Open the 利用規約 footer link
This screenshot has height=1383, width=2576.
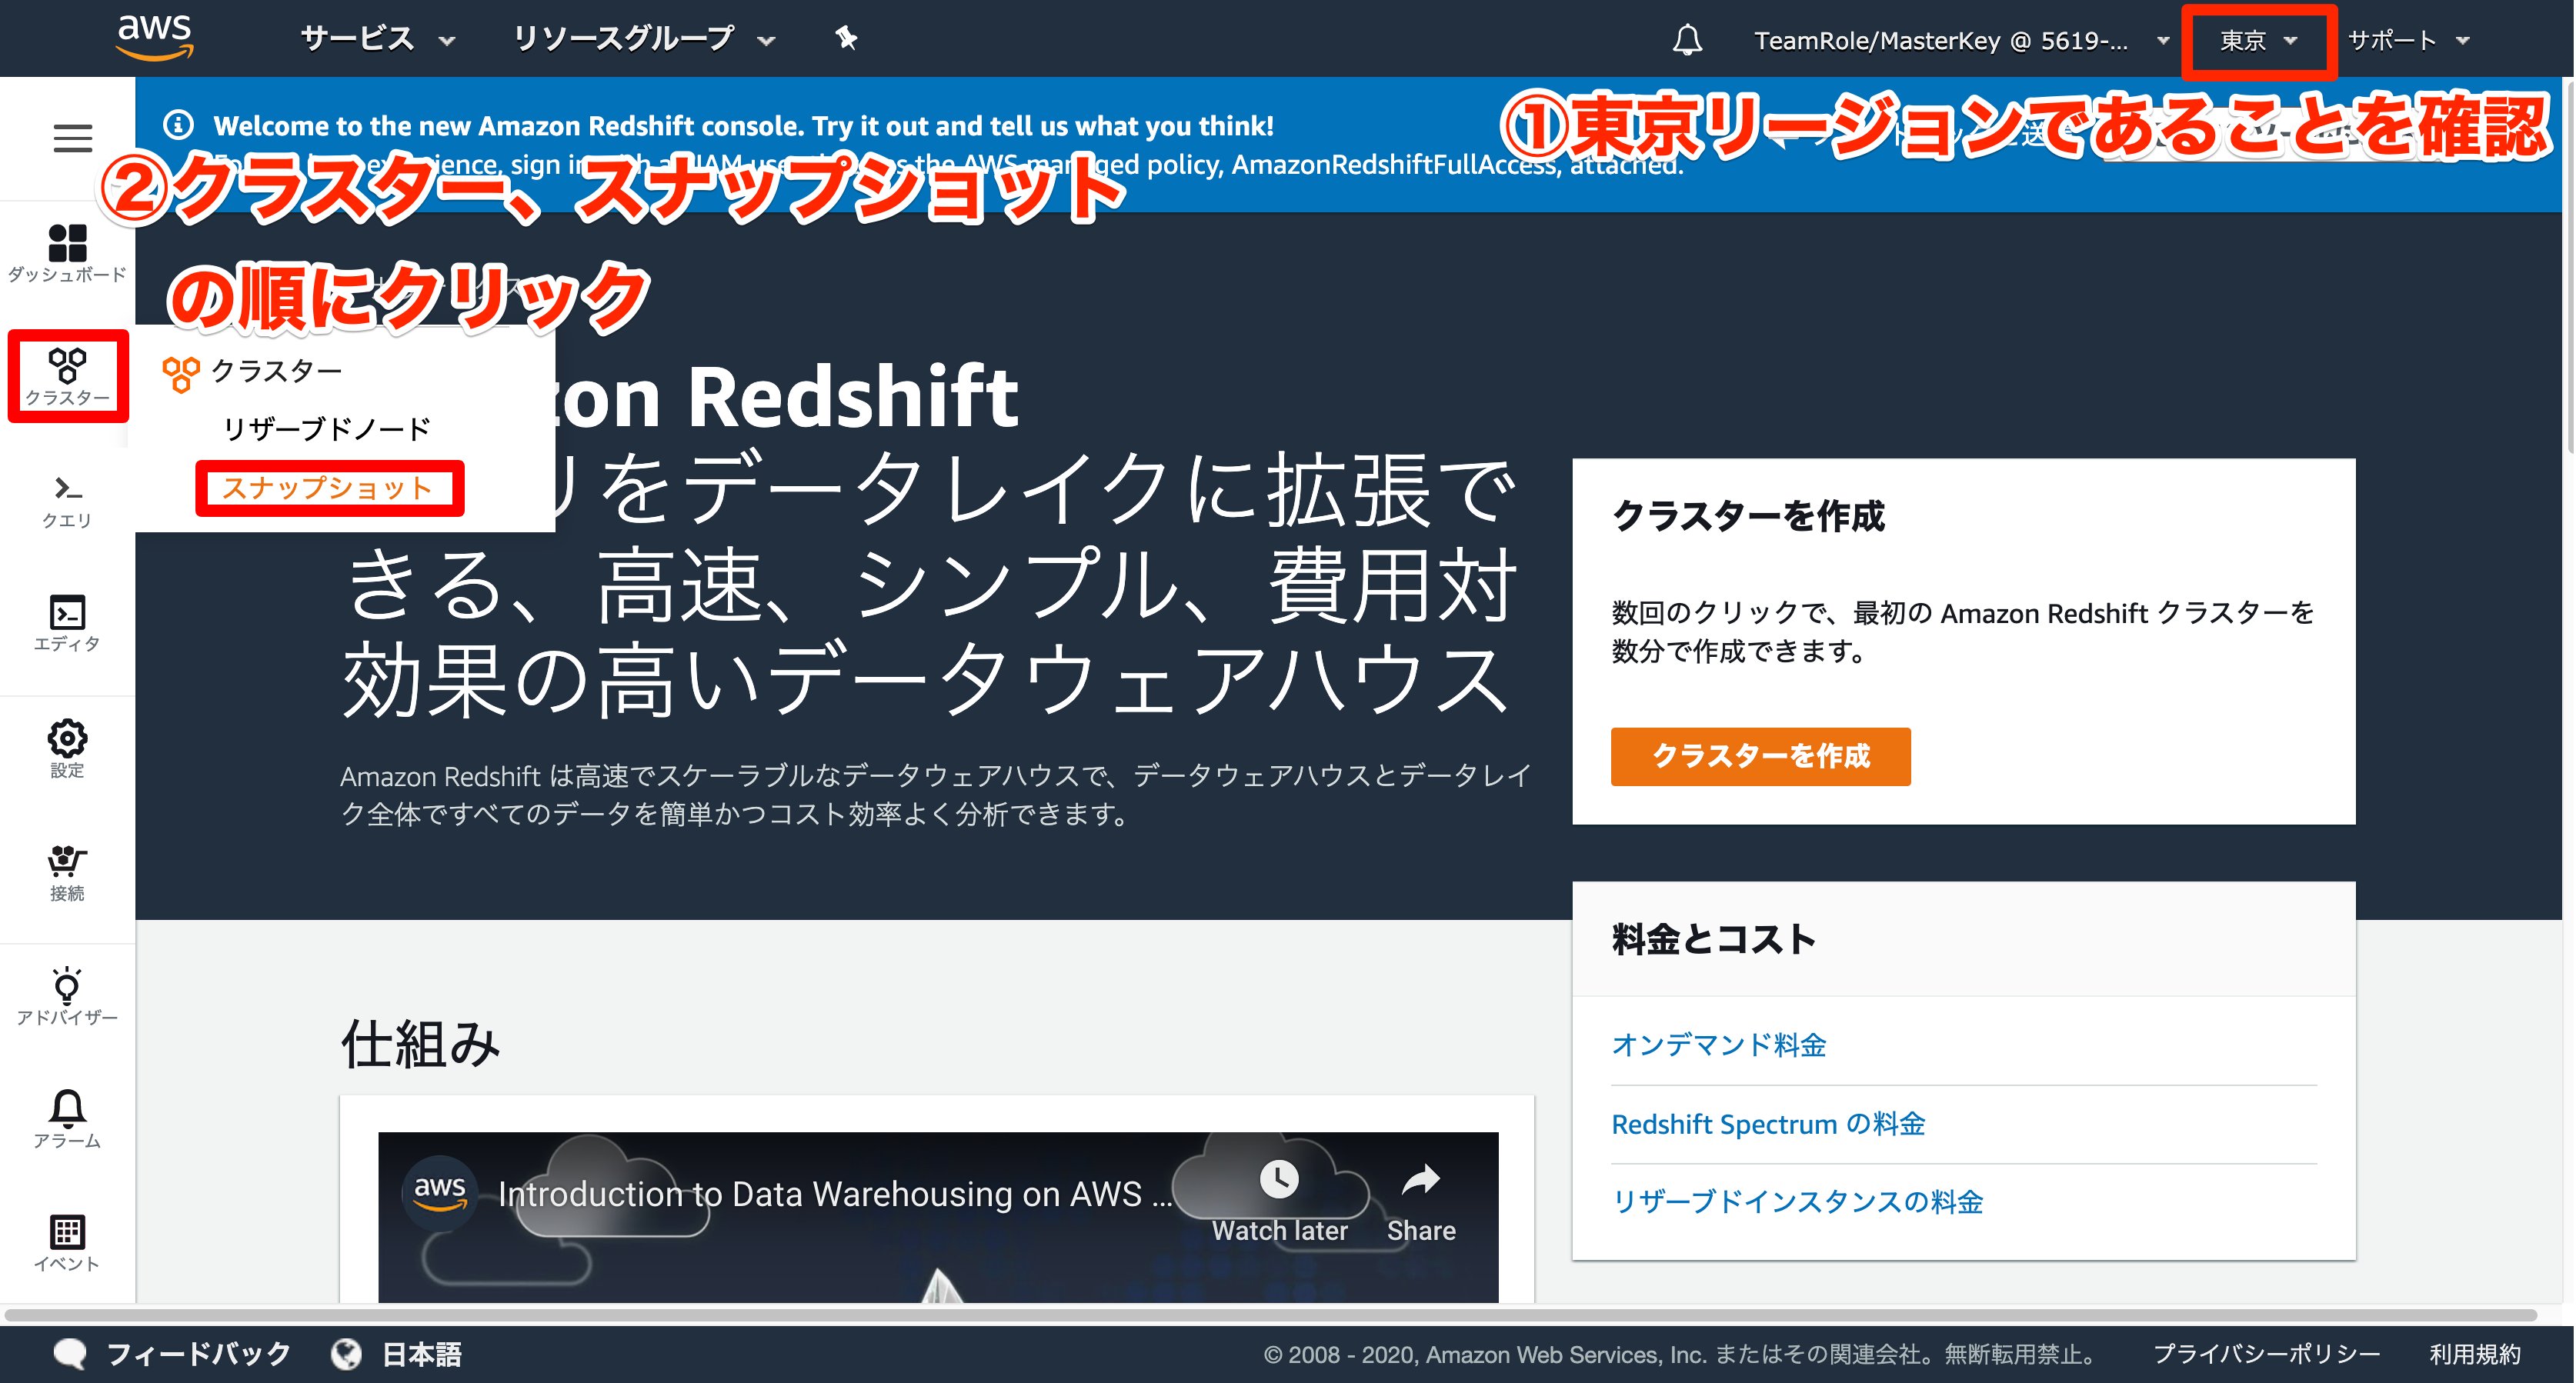(2475, 1354)
